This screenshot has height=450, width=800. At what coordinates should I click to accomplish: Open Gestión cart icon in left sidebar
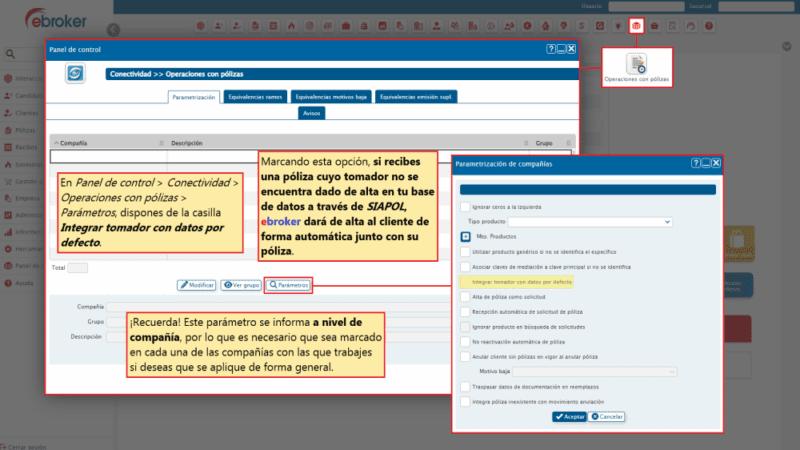coord(8,181)
